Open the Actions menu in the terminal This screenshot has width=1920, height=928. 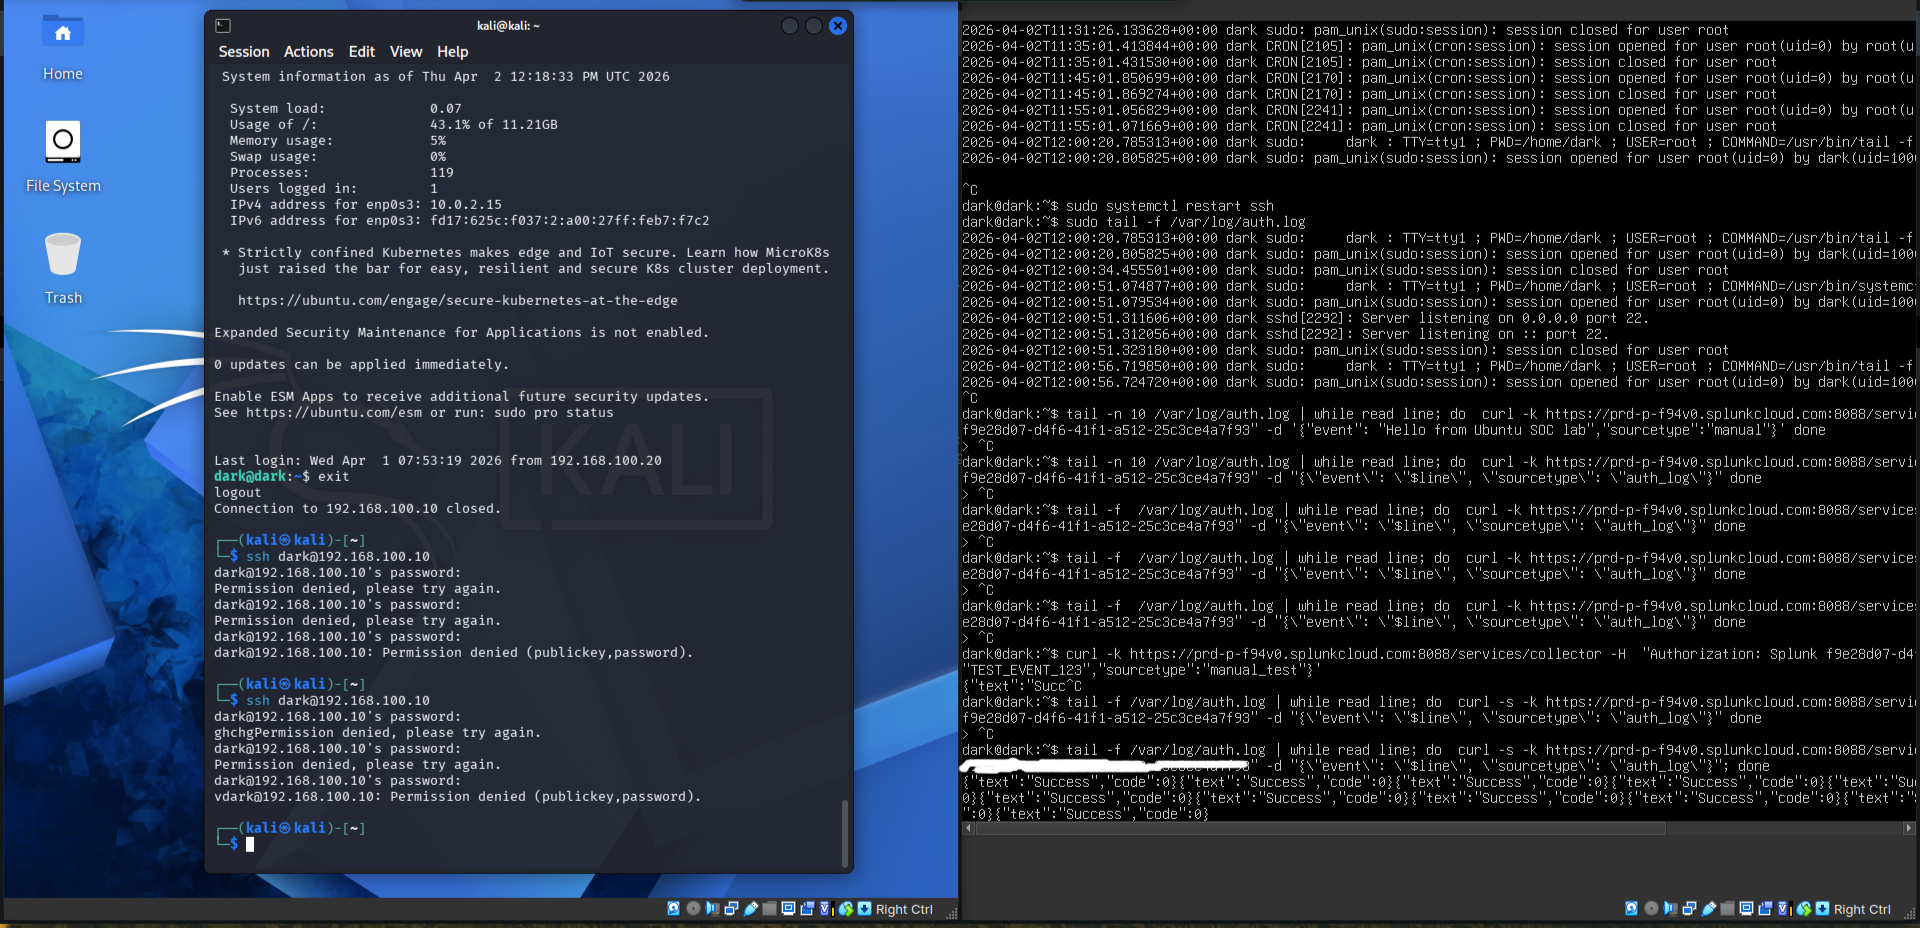309,52
